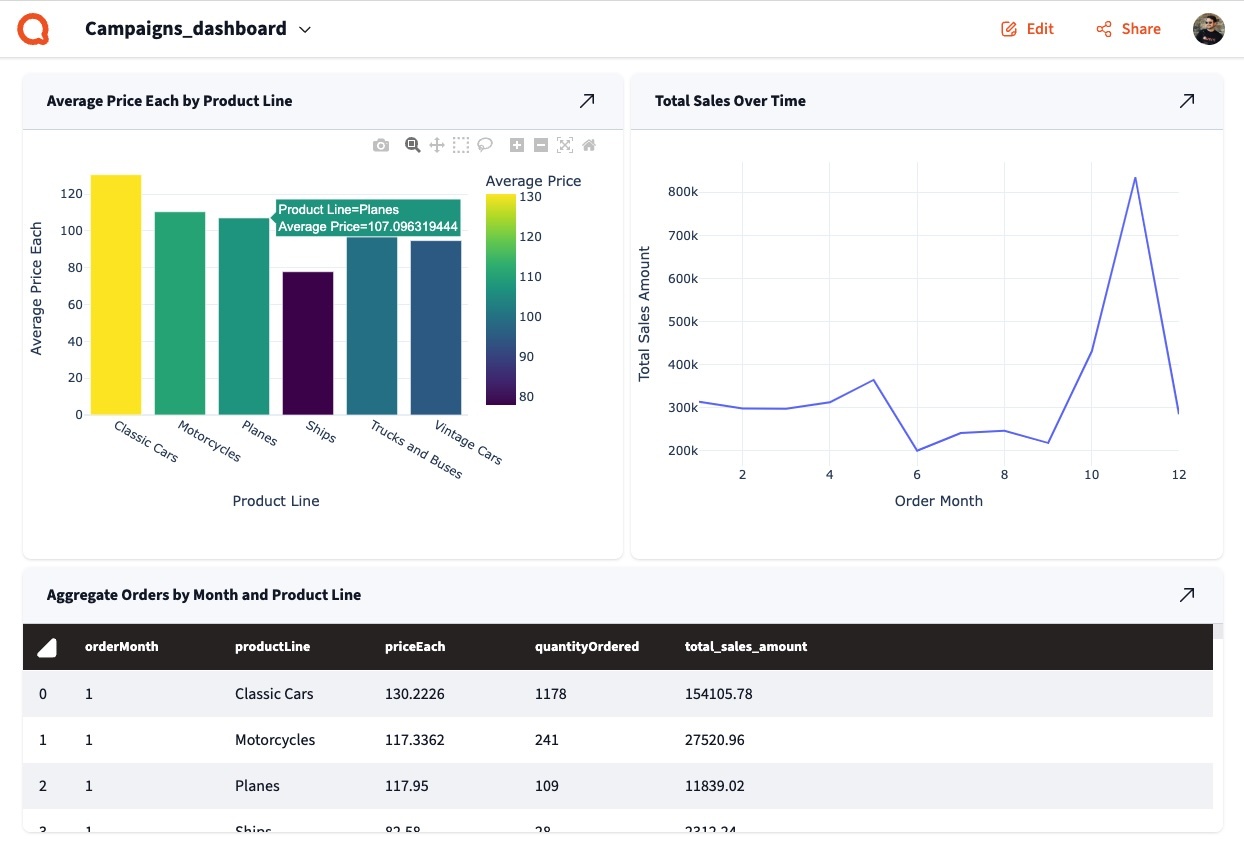Download bar chart as image via camera icon
Screen dimensions: 1244x853
381,145
